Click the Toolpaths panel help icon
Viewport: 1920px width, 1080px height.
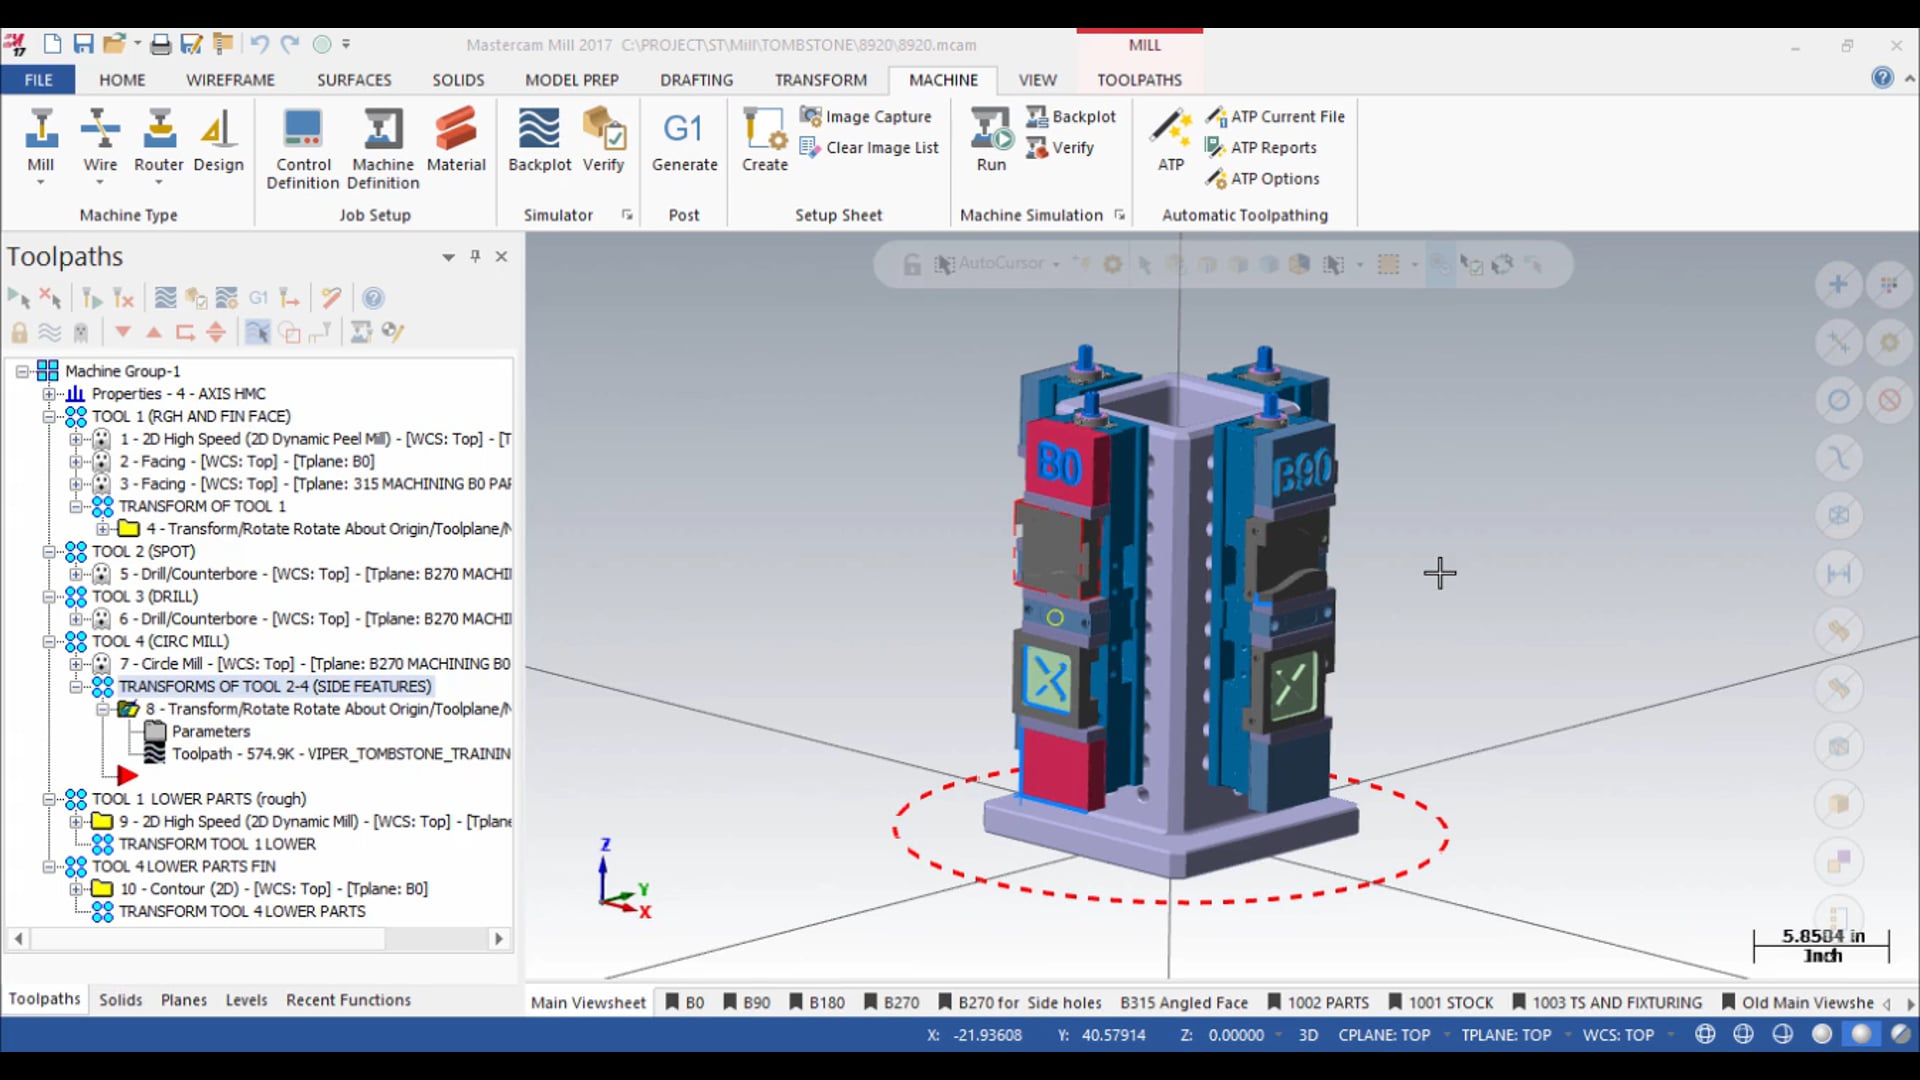(x=373, y=298)
